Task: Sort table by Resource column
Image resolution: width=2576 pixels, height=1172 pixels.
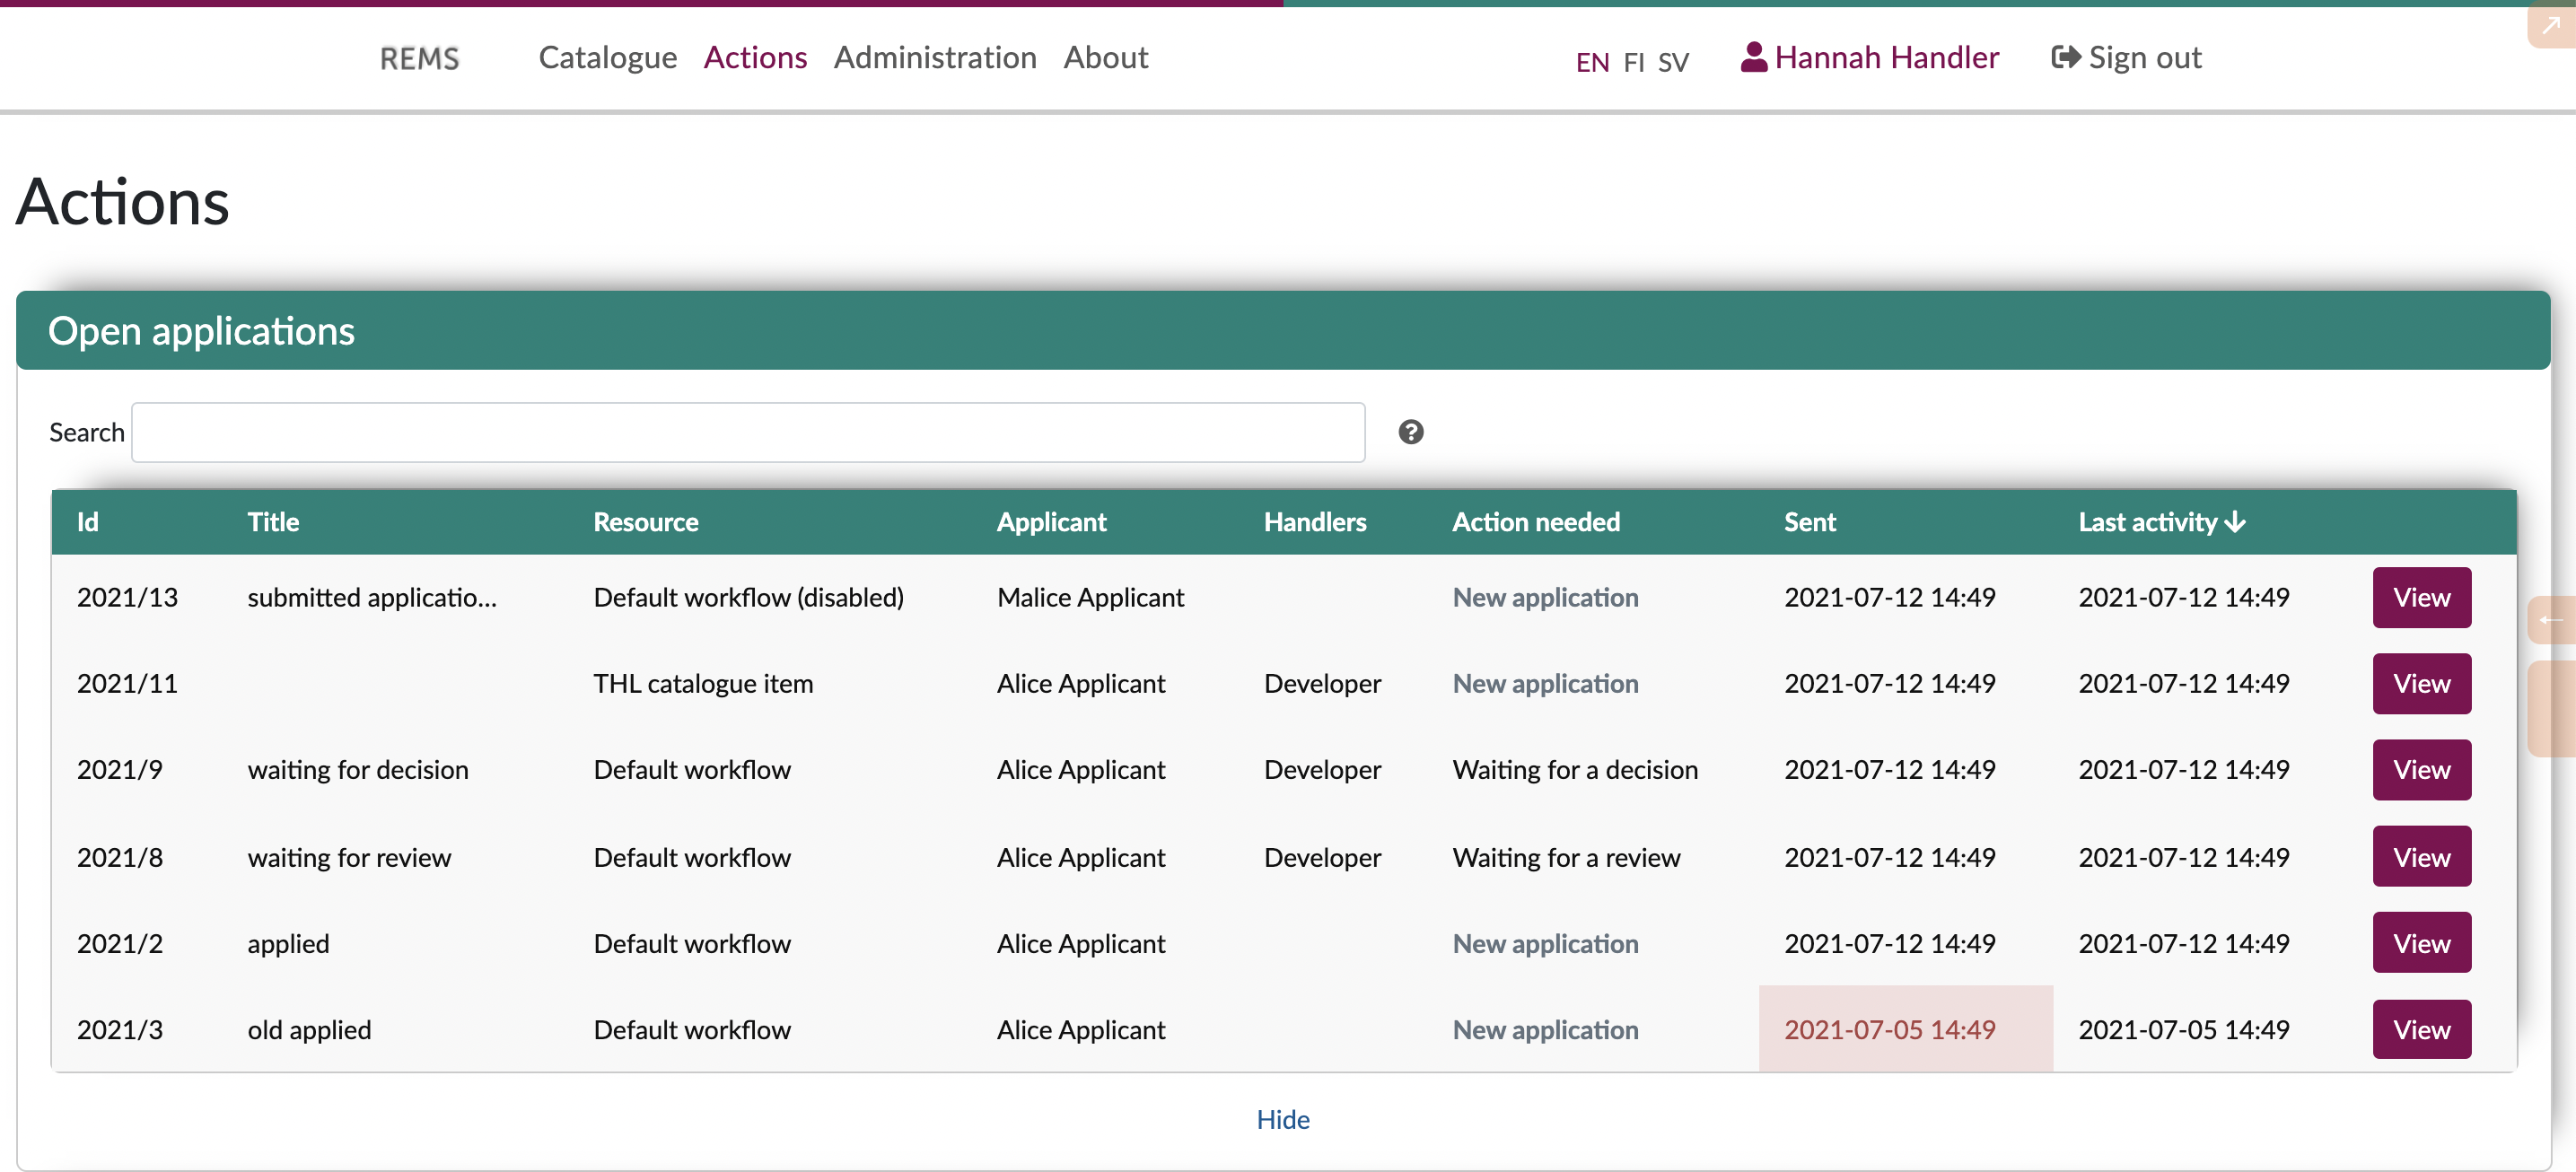Action: tap(646, 522)
